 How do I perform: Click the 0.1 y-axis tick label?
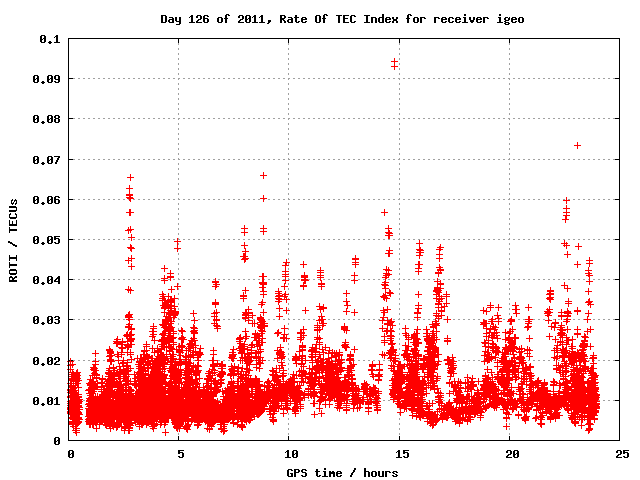(x=50, y=38)
